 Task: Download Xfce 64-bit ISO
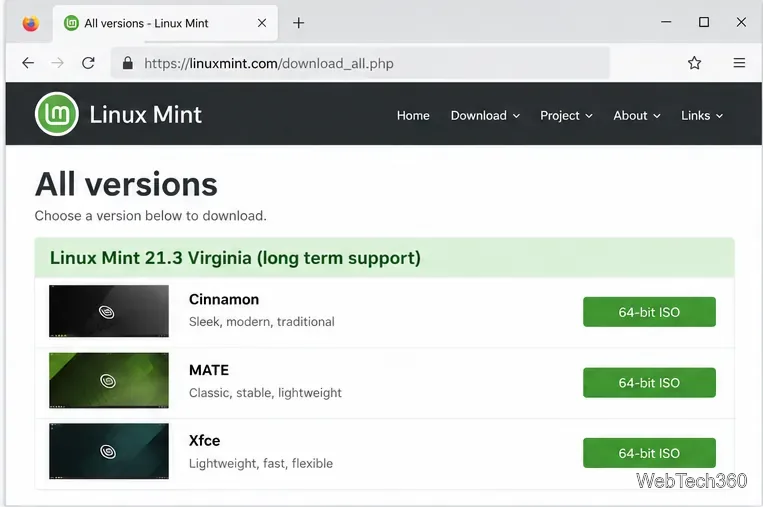(x=649, y=453)
